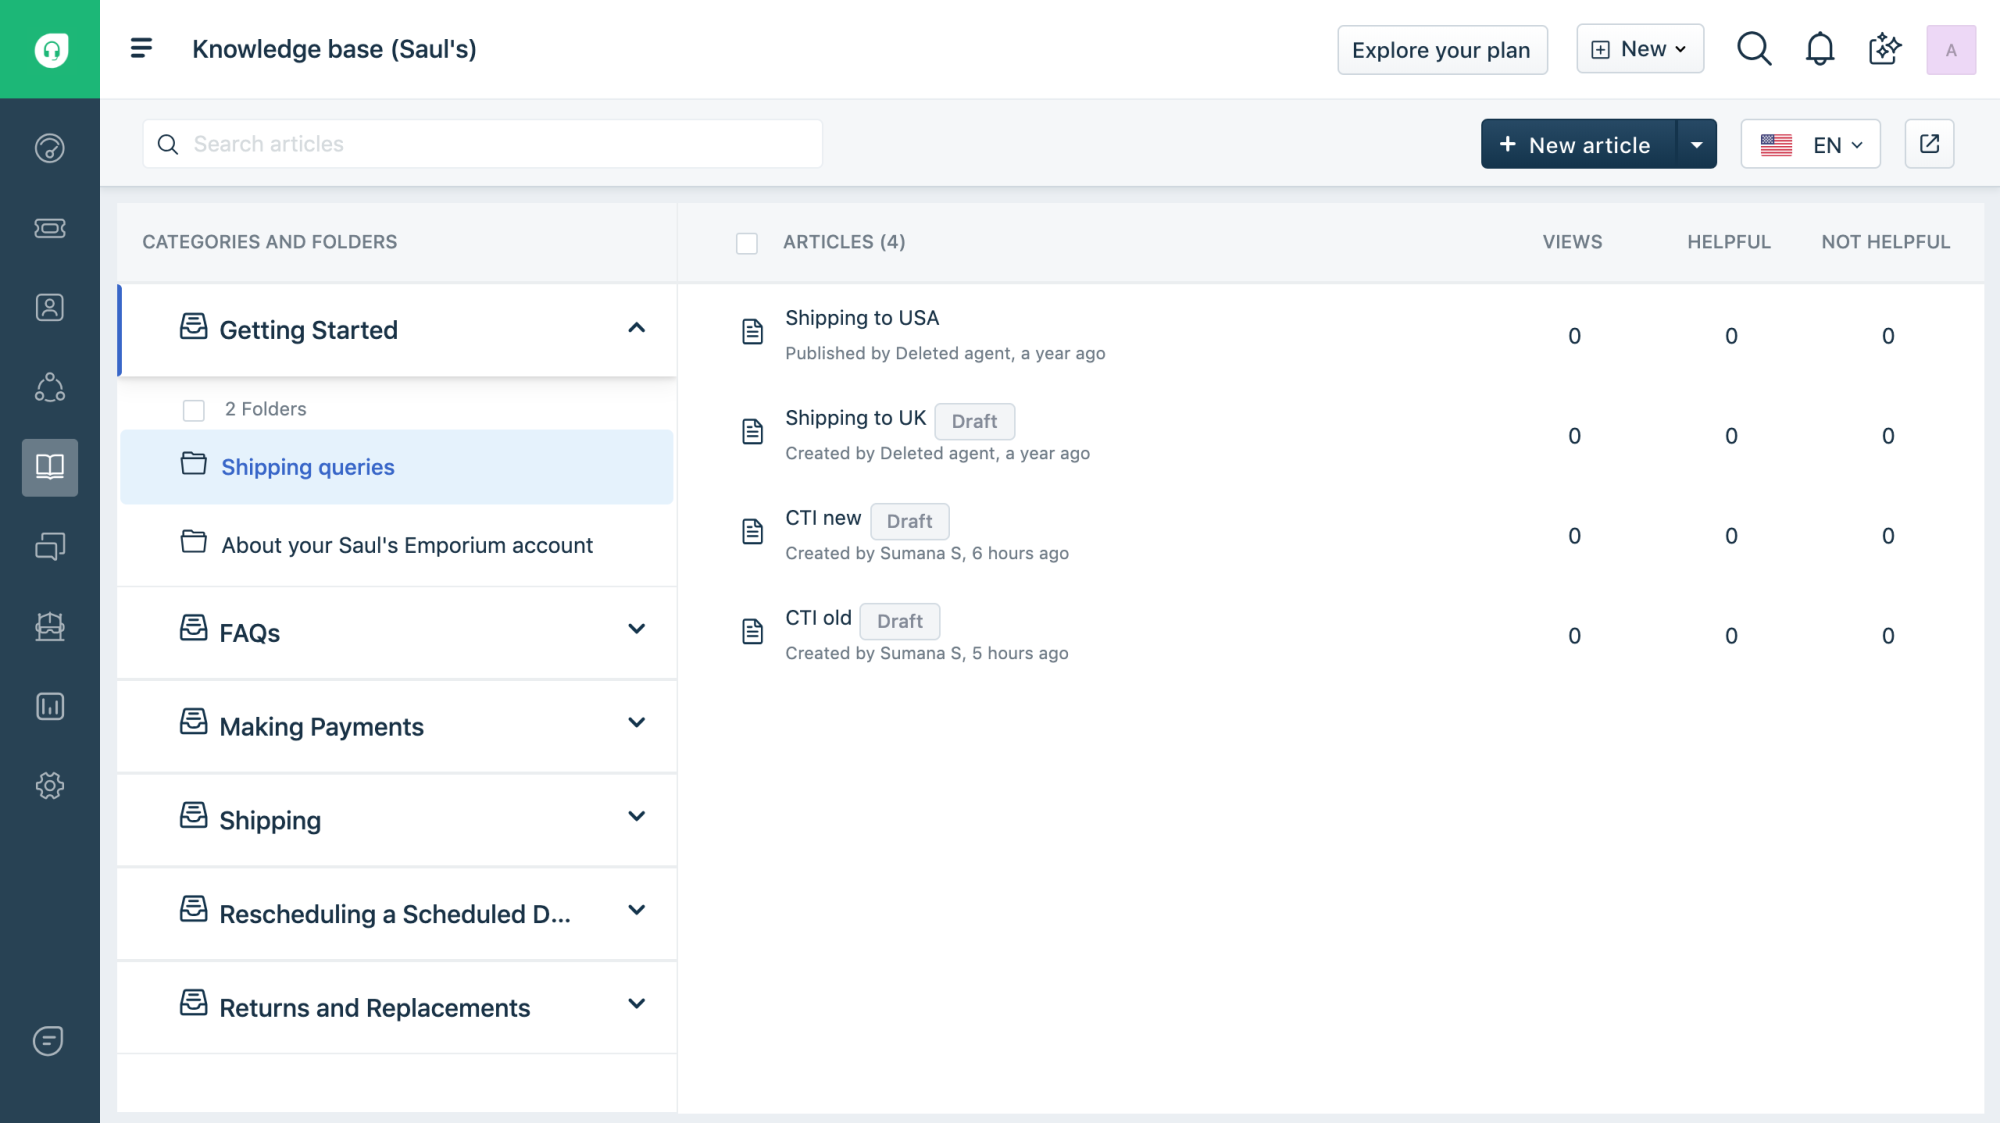Open the Freddy AI Copilot icon
This screenshot has width=2000, height=1123.
point(1884,48)
